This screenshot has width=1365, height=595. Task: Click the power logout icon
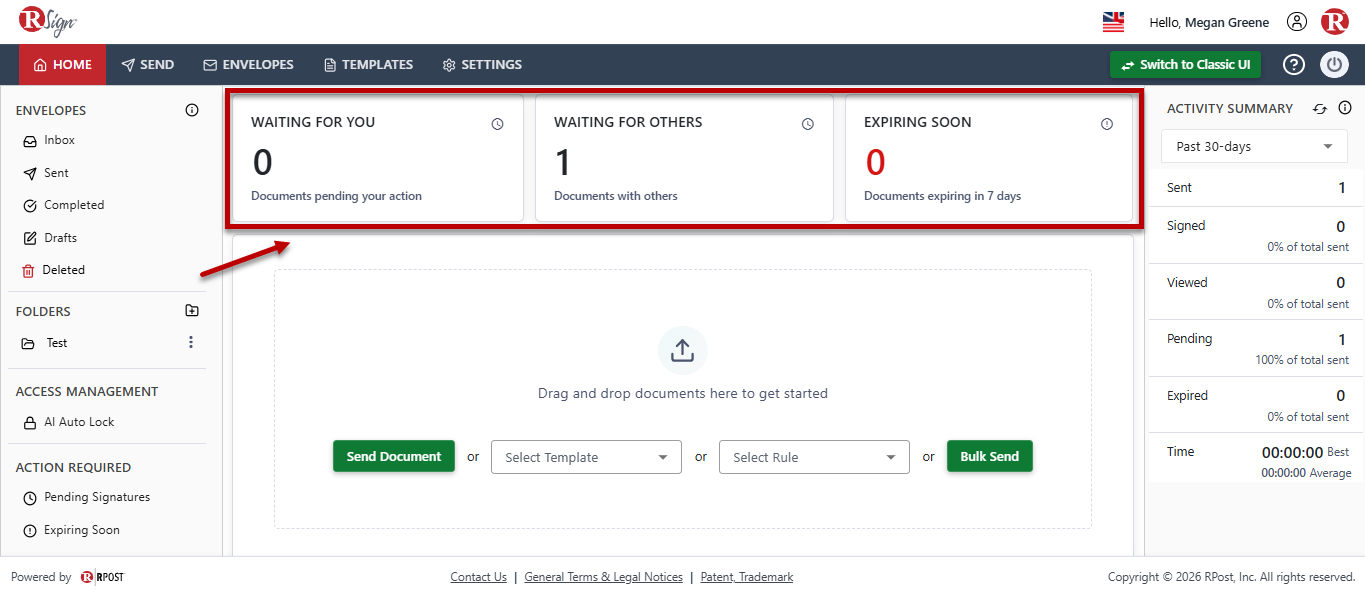[1334, 64]
